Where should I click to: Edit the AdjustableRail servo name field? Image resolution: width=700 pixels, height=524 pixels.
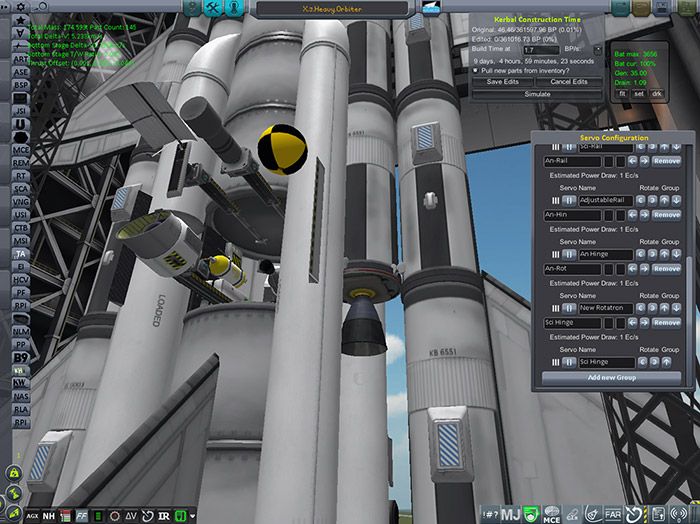pos(606,200)
